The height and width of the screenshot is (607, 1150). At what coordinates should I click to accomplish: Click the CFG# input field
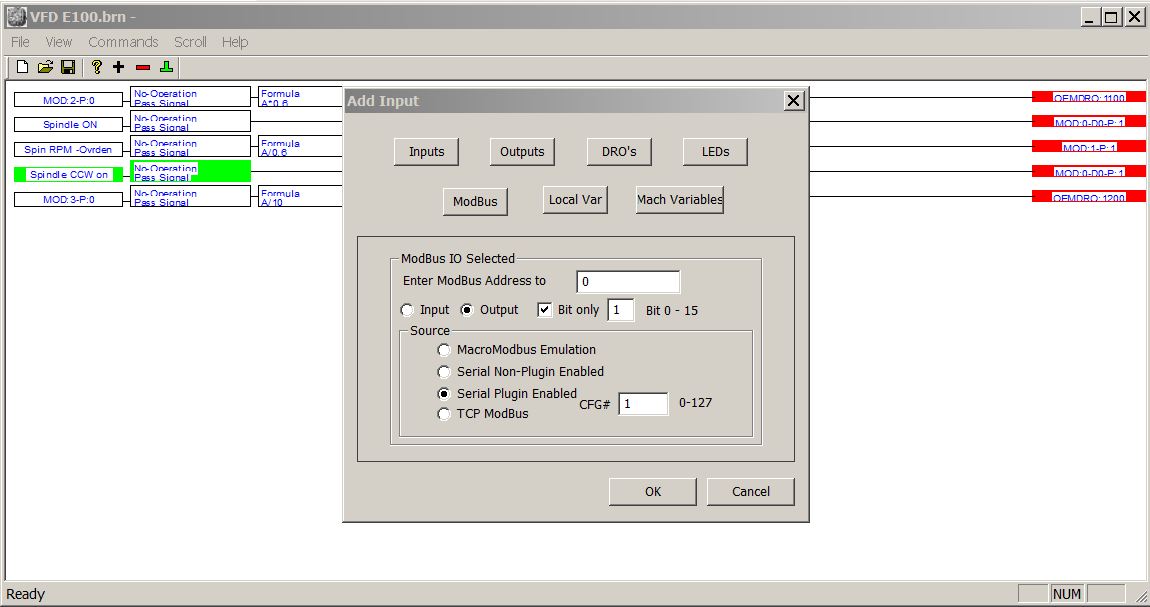[x=643, y=404]
